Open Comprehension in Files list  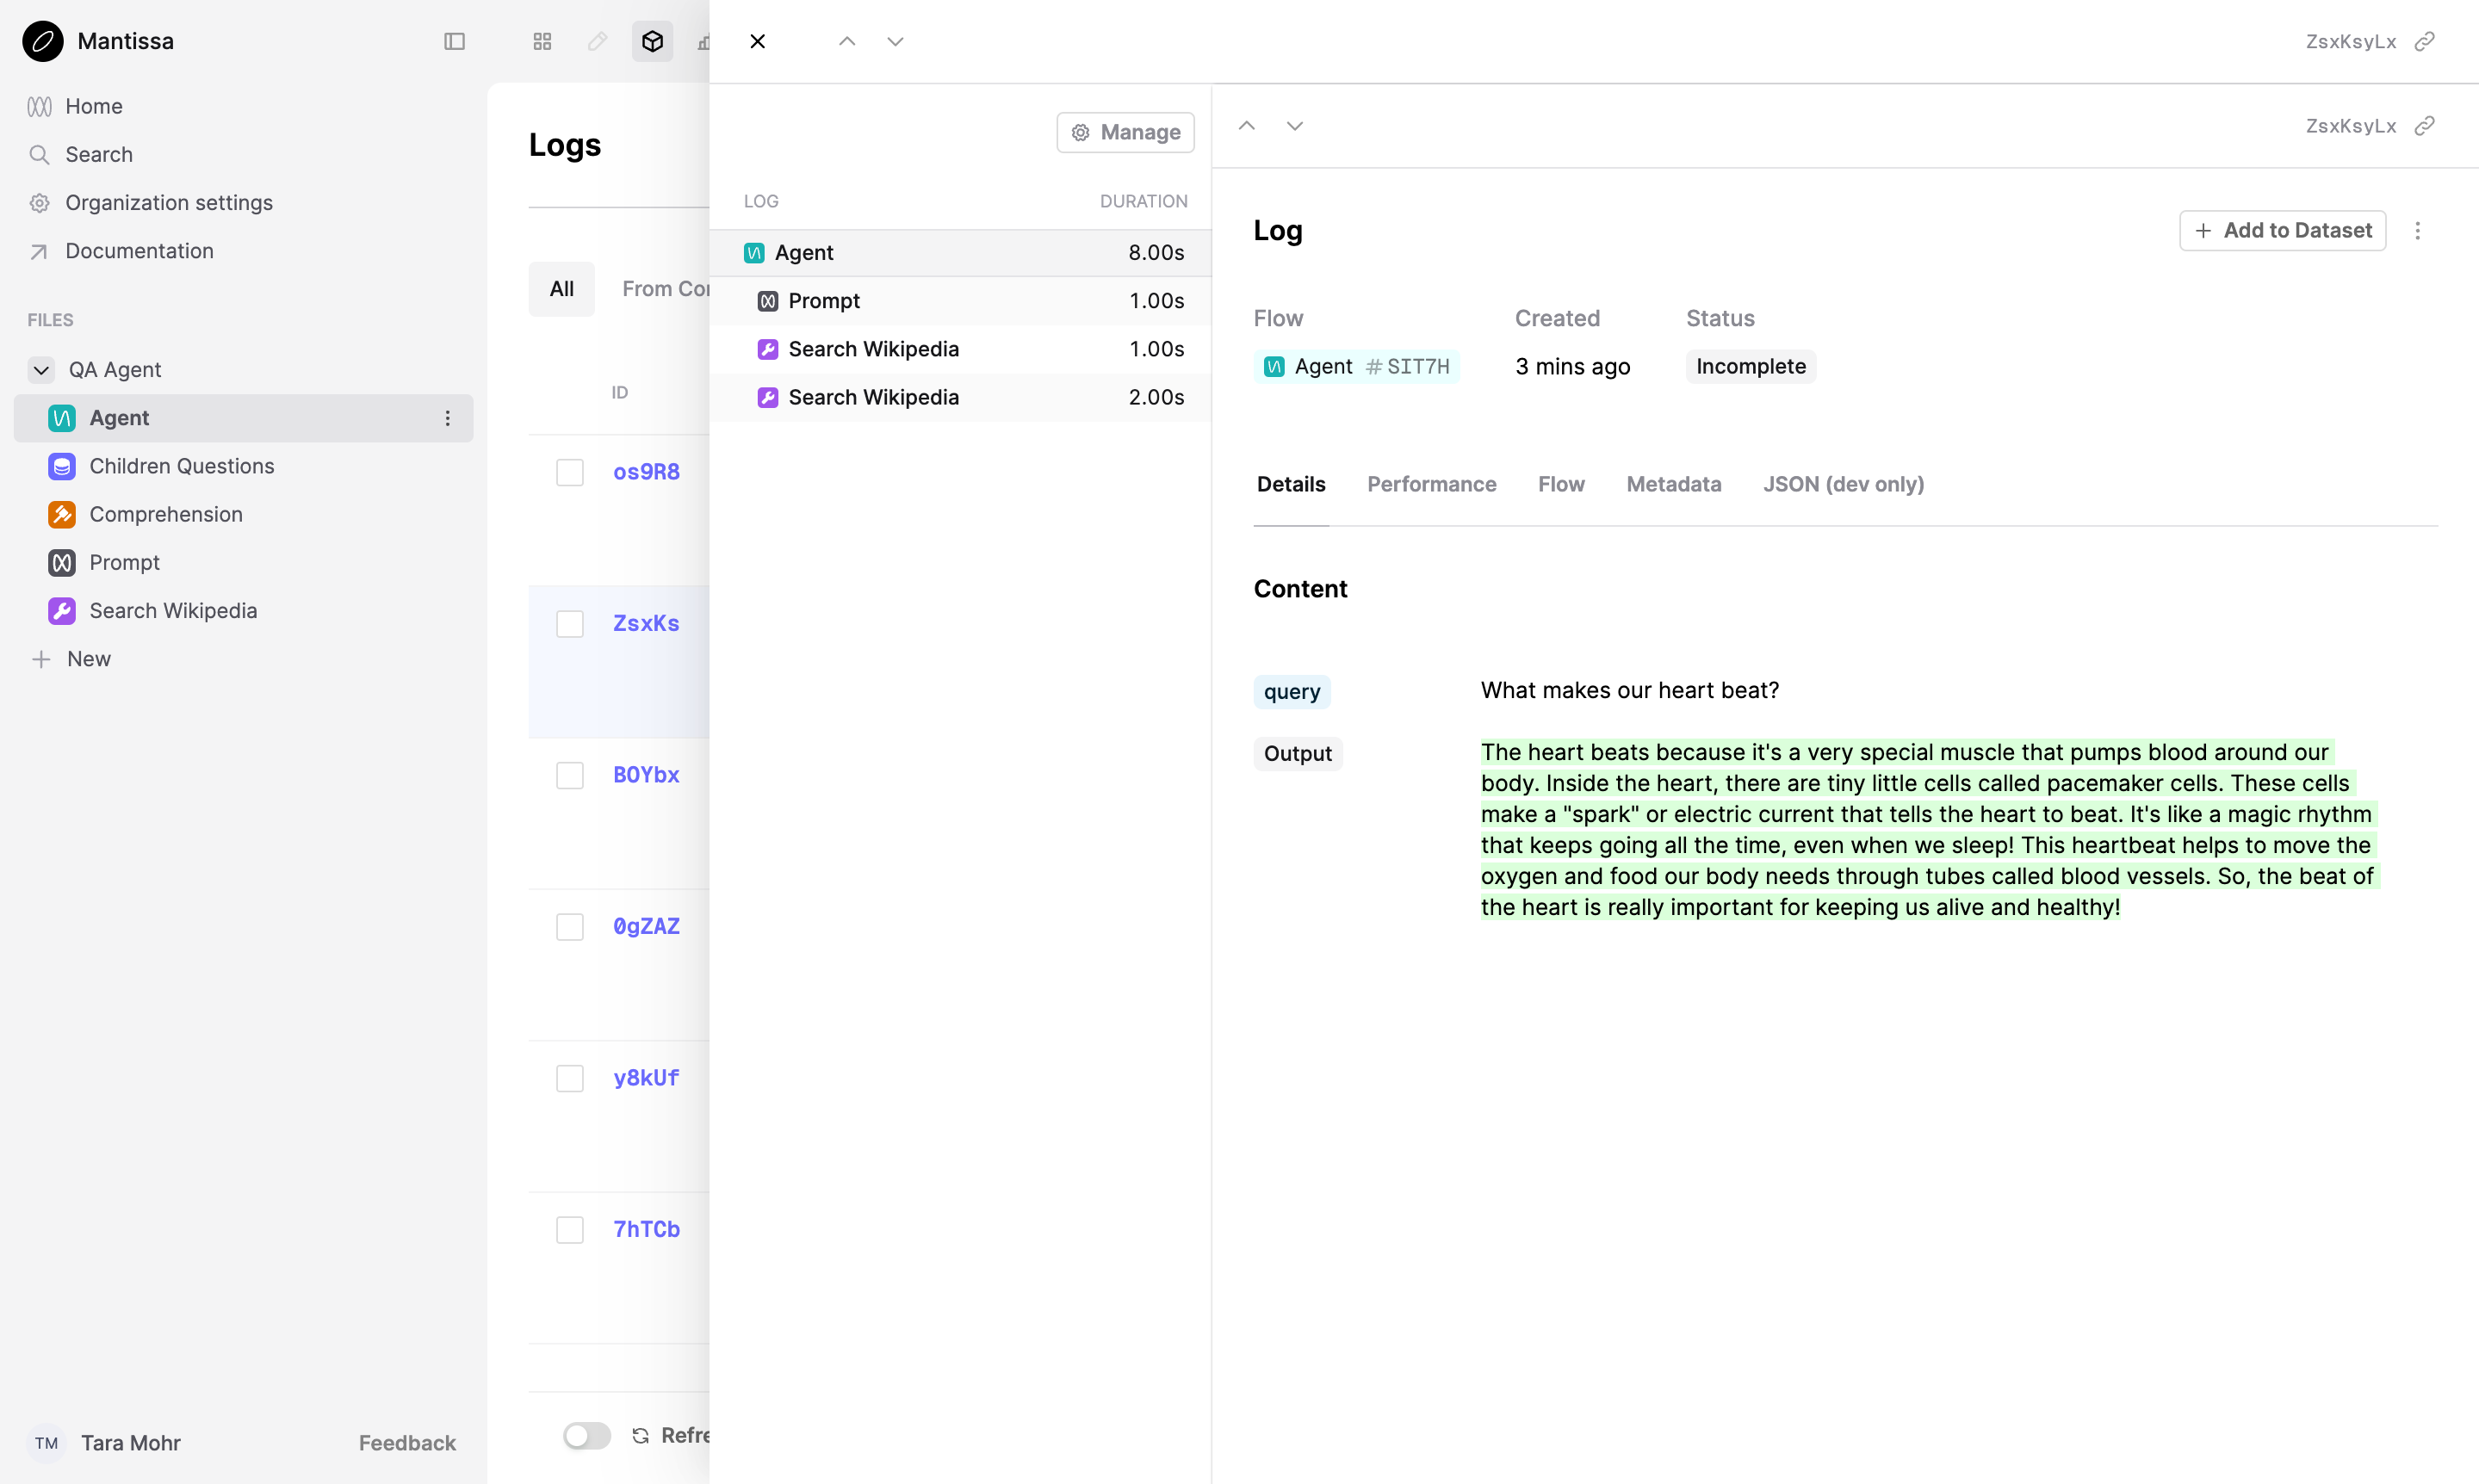[243, 514]
